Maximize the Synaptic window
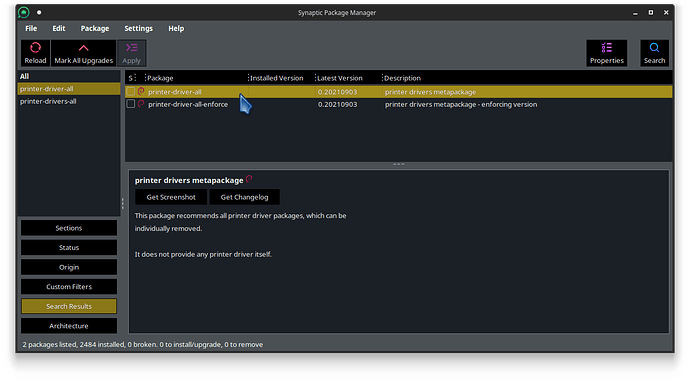The width and height of the screenshot is (690, 385). tap(650, 13)
